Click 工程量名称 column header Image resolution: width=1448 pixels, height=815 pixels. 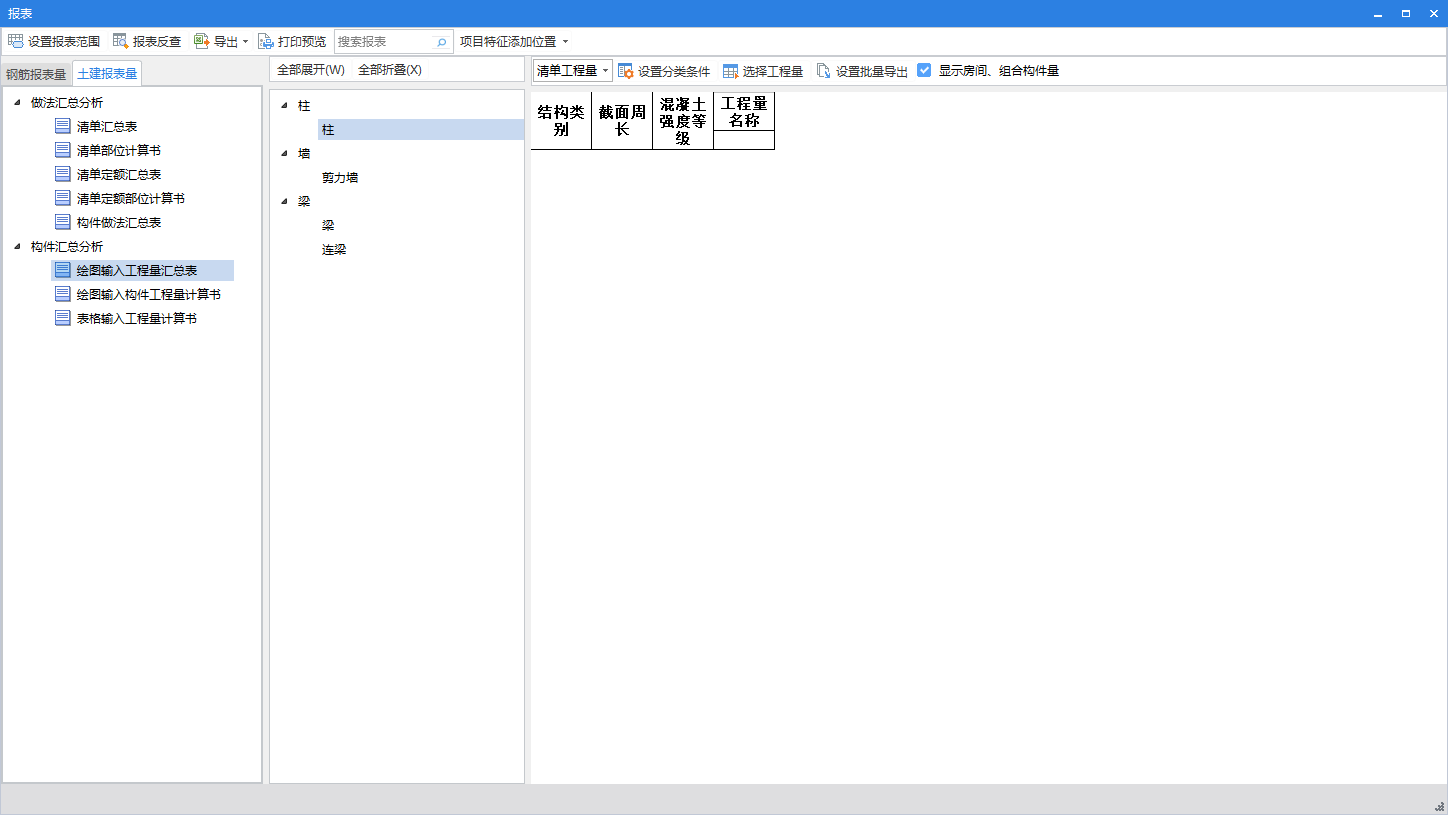(744, 112)
